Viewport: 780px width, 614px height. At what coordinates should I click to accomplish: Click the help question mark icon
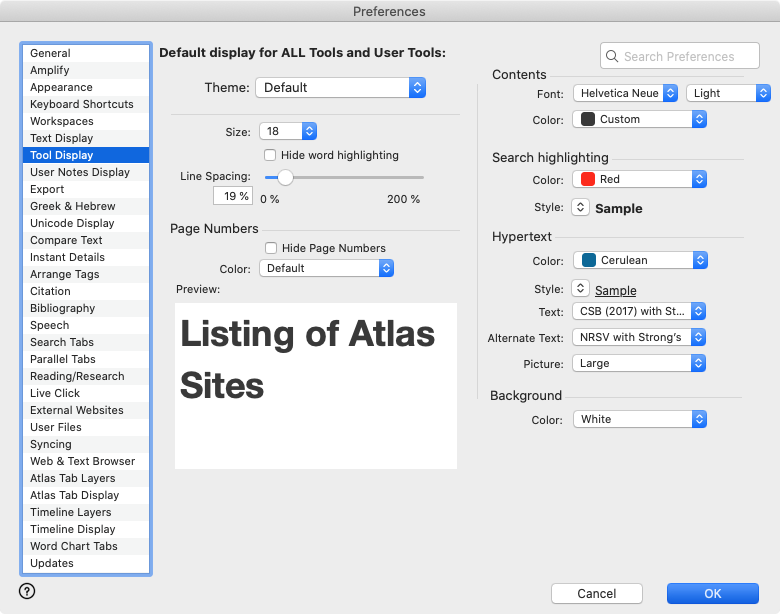coord(27,591)
